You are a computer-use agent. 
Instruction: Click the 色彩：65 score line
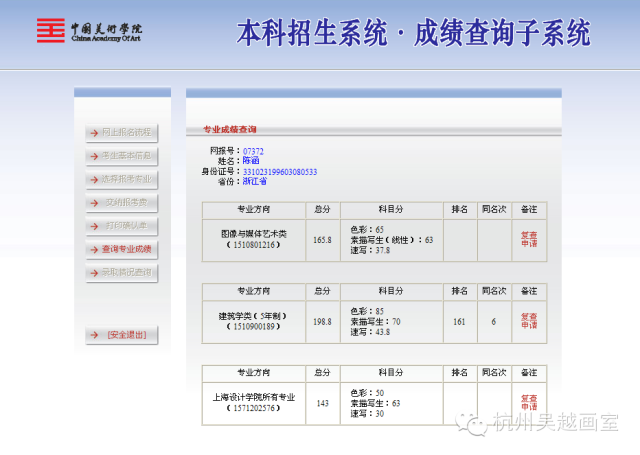click(x=367, y=229)
